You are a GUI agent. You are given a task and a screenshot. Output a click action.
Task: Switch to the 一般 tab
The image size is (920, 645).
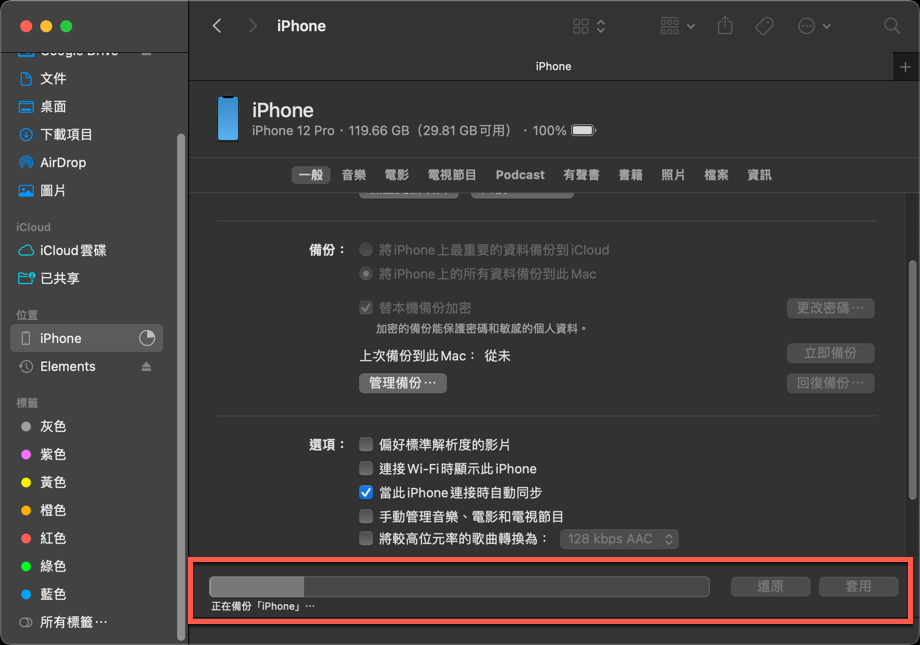point(311,175)
